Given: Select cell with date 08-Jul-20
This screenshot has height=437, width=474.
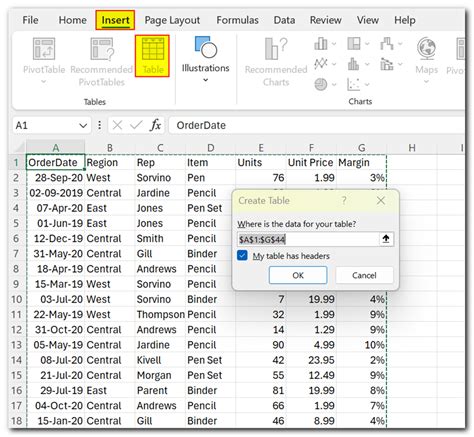Looking at the screenshot, I should [x=56, y=360].
